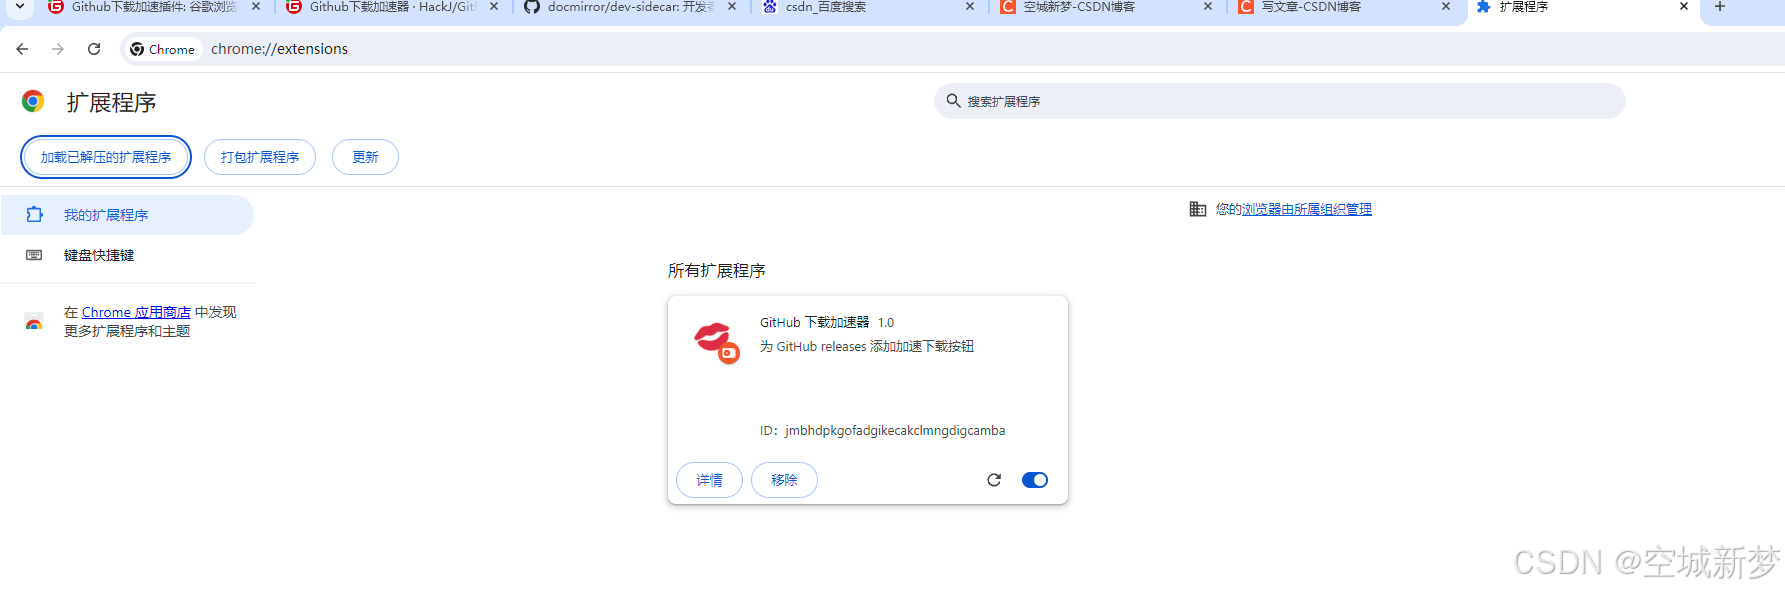Viewport: 1785px width, 592px height.
Task: Reload the page with the refresh icon
Action: tap(94, 49)
